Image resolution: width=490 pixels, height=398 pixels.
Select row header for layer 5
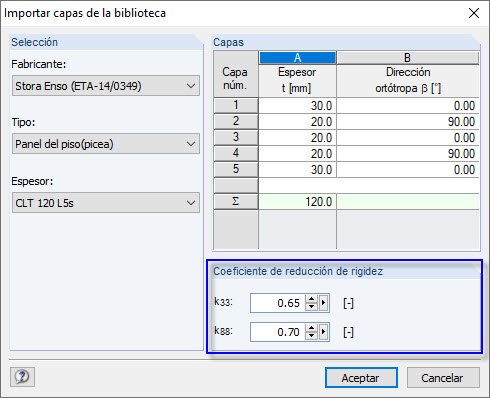pos(236,169)
